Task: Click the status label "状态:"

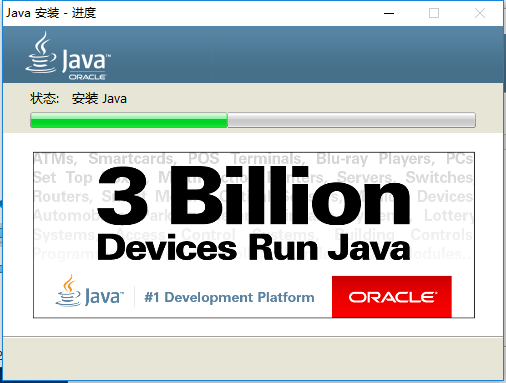Action: tap(44, 99)
